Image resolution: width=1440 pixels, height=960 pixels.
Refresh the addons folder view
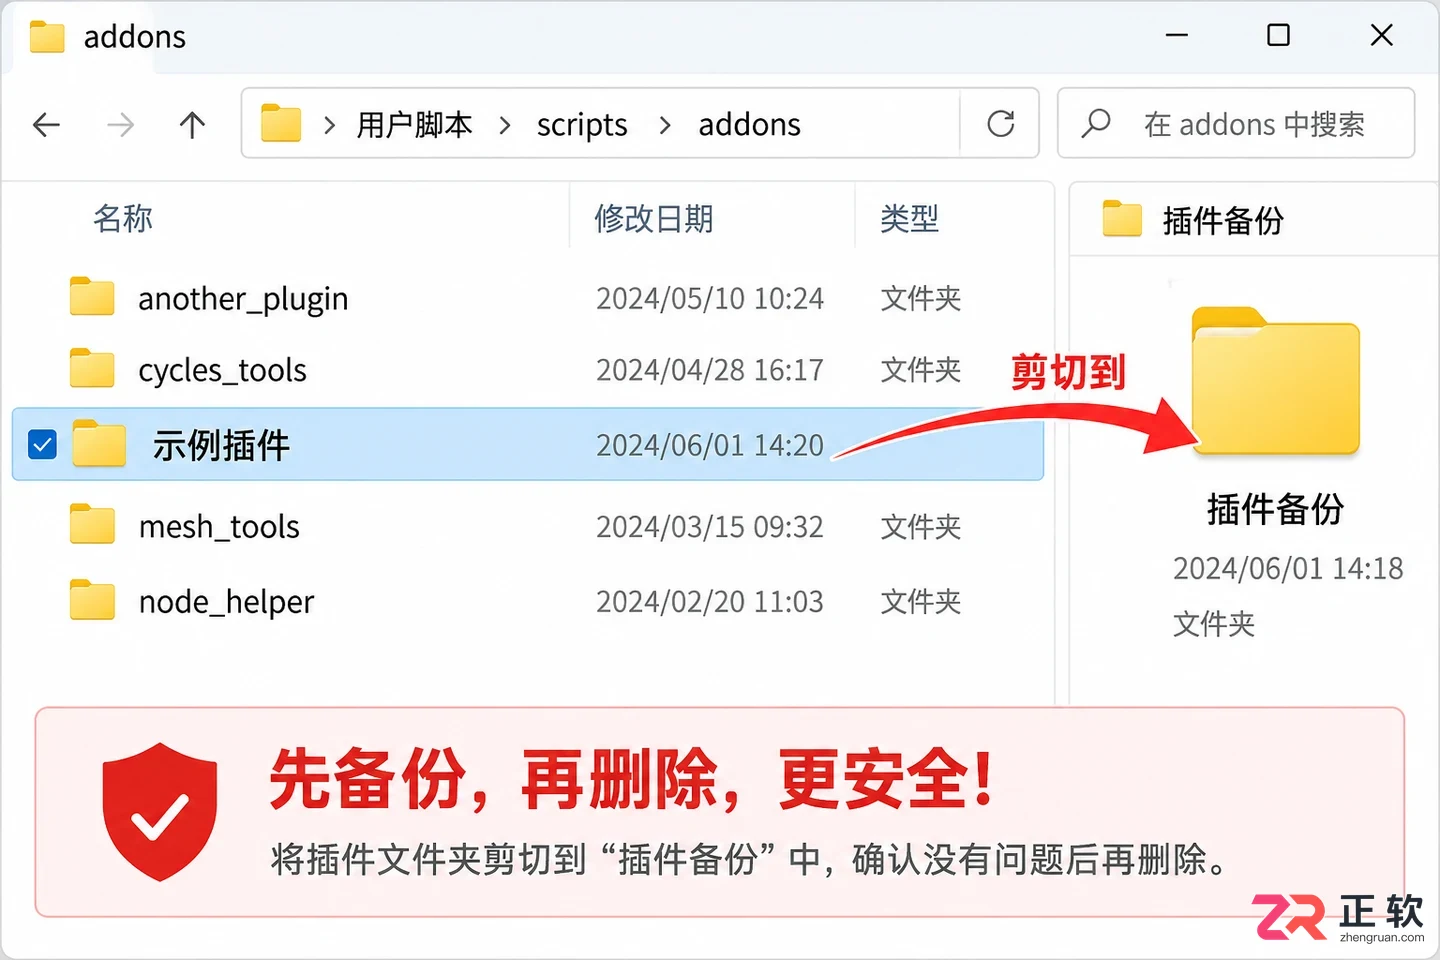pyautogui.click(x=1001, y=123)
